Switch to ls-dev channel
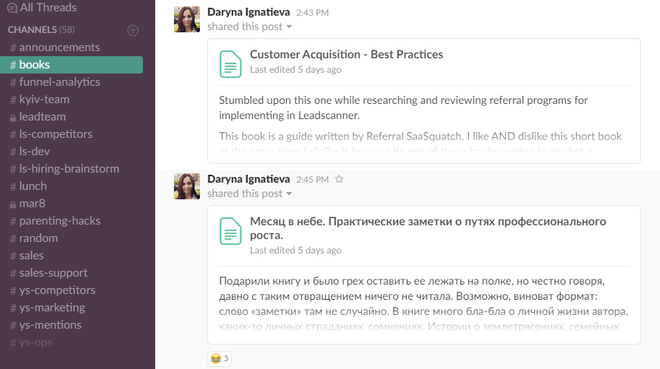This screenshot has width=660, height=369. pos(30,151)
